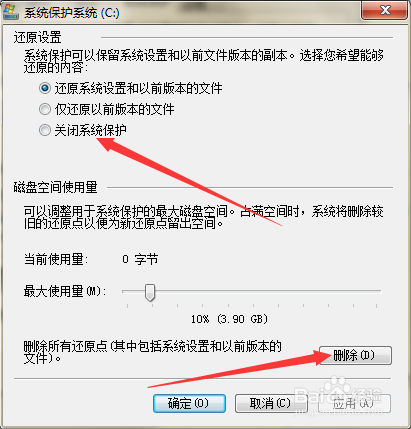Click slider track right of the thumb
411x429 pixels.
click(267, 291)
